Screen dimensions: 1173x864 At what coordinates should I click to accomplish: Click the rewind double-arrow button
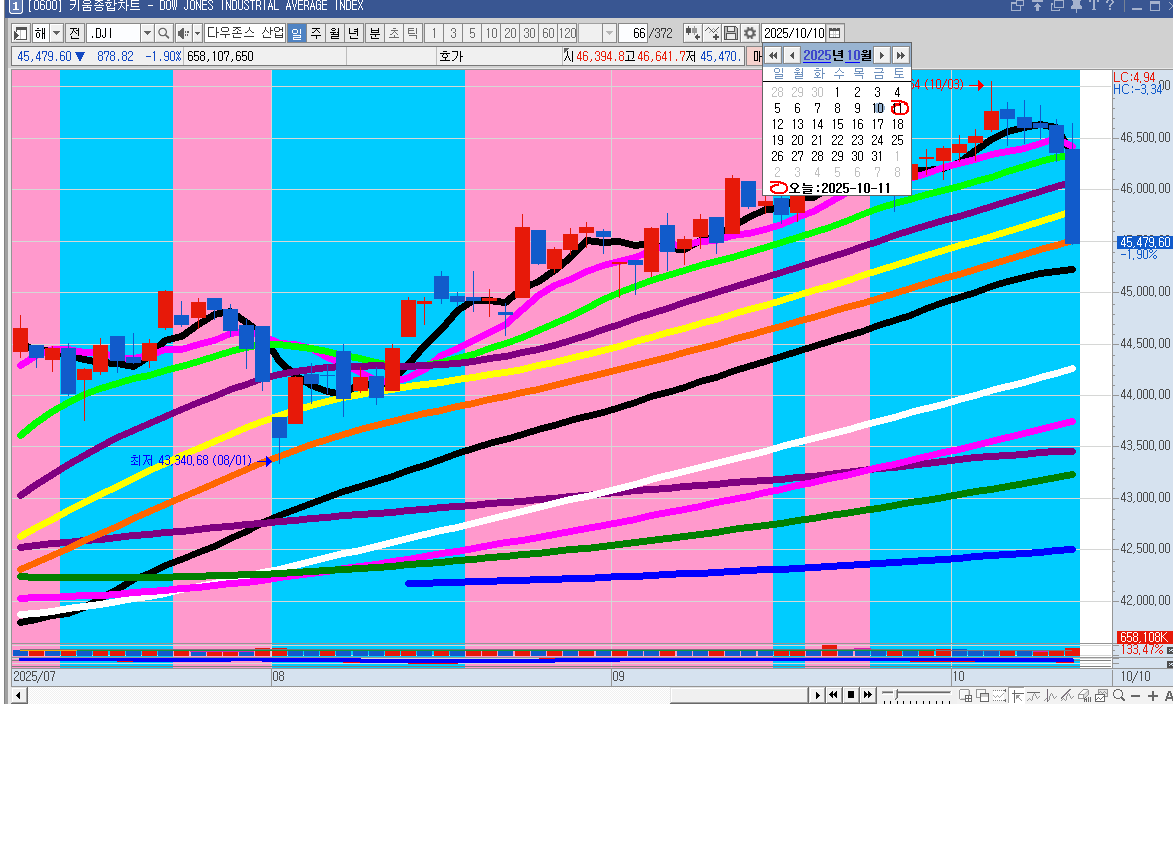[833, 696]
